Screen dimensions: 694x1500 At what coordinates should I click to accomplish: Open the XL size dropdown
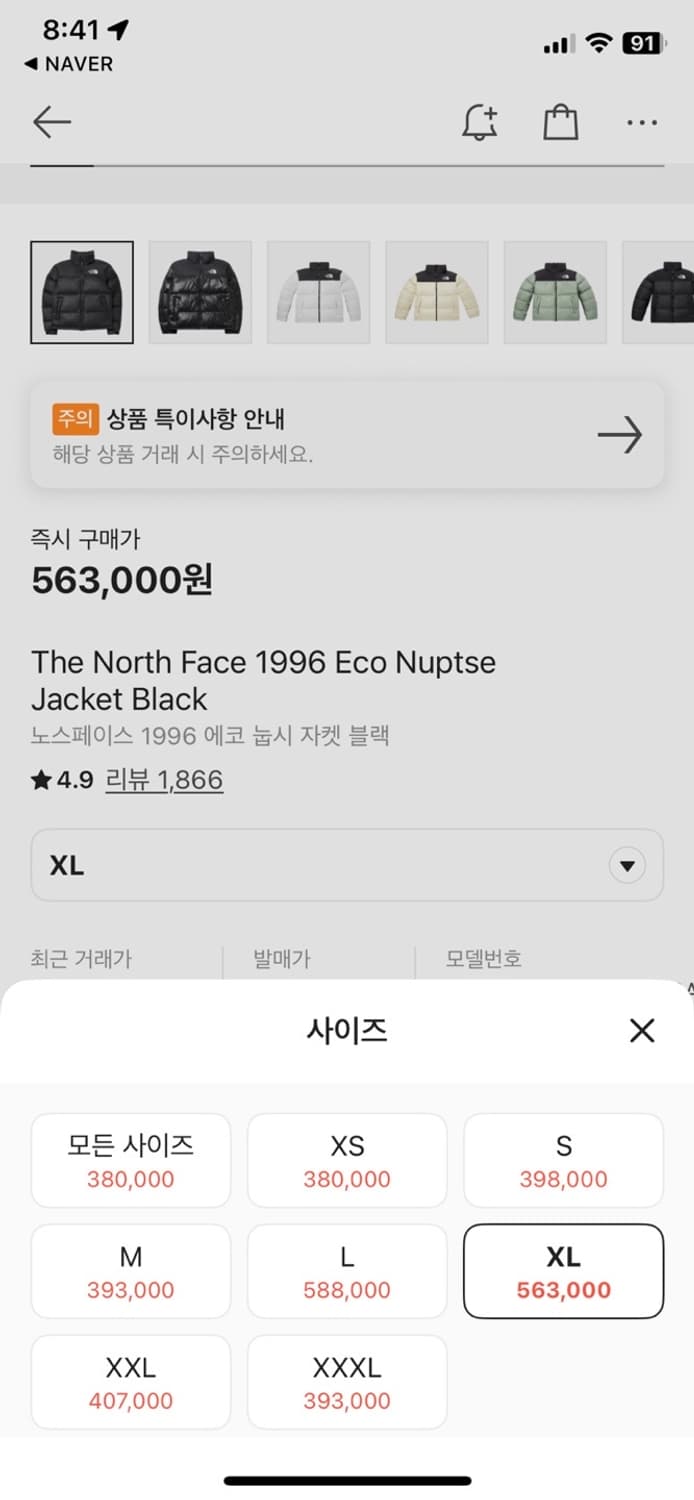click(347, 865)
